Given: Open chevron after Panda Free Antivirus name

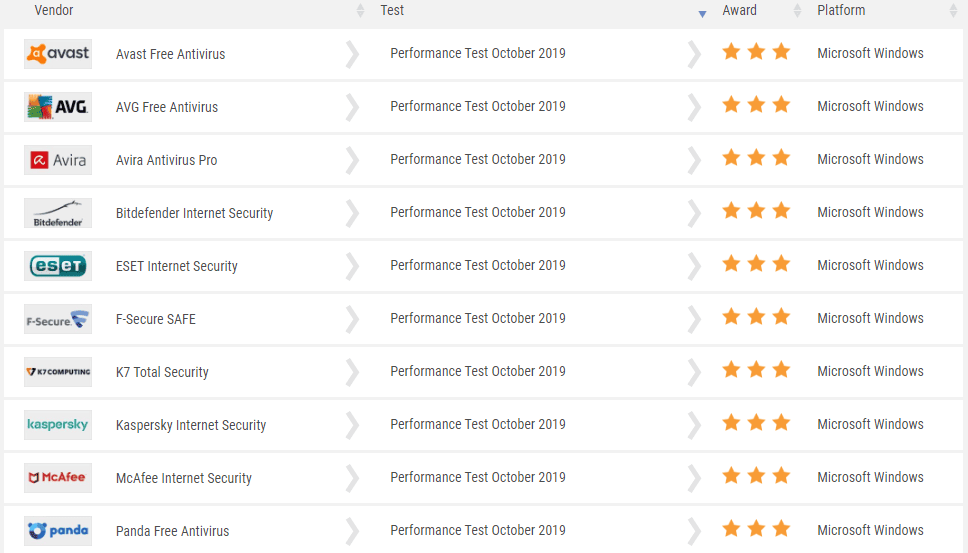Looking at the screenshot, I should tap(352, 532).
